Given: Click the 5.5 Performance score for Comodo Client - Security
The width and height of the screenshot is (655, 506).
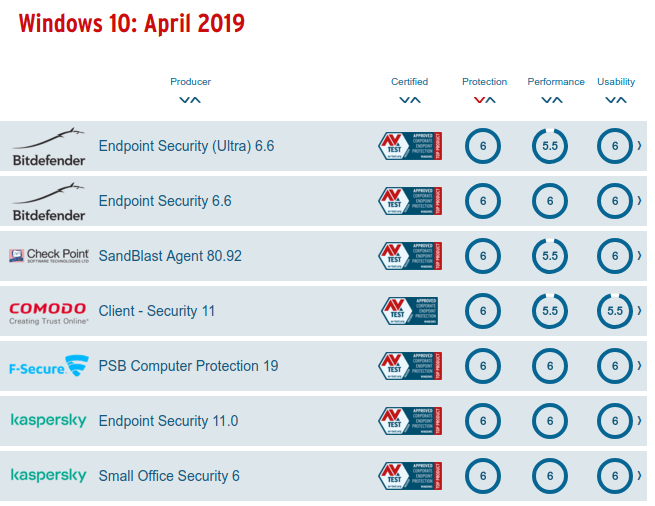Looking at the screenshot, I should pos(550,311).
